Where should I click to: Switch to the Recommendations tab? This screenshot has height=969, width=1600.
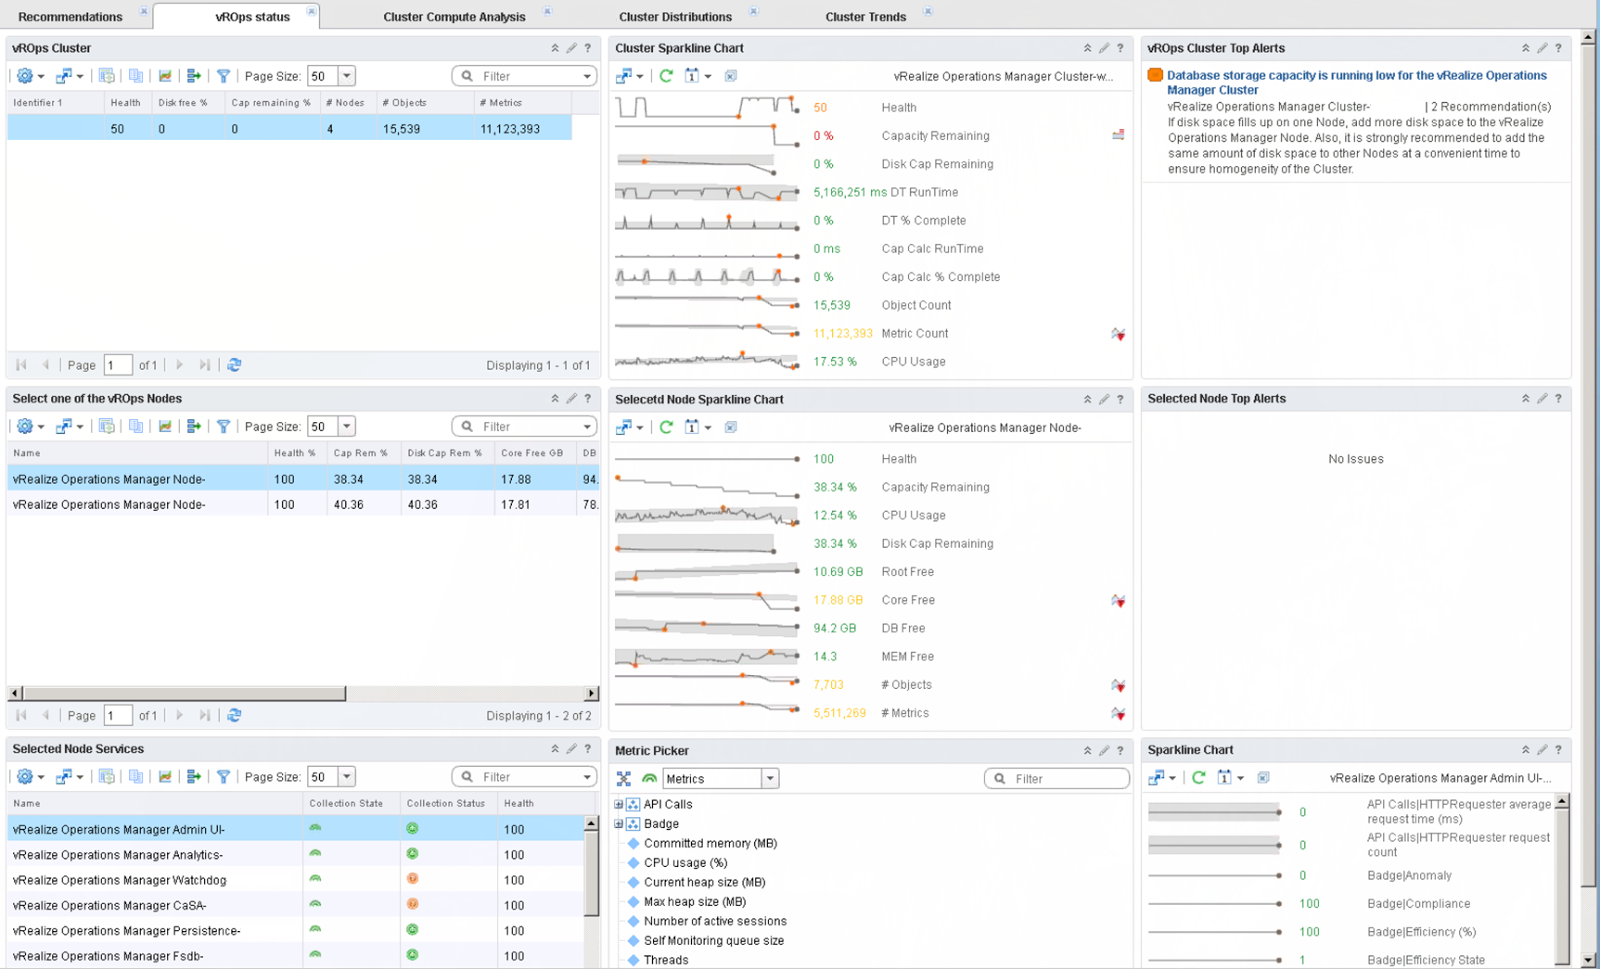point(70,17)
